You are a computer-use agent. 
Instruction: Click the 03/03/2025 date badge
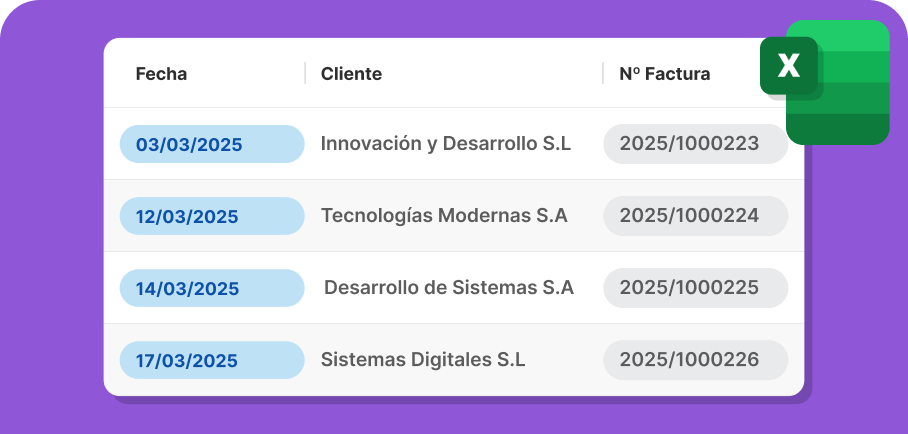pos(212,144)
